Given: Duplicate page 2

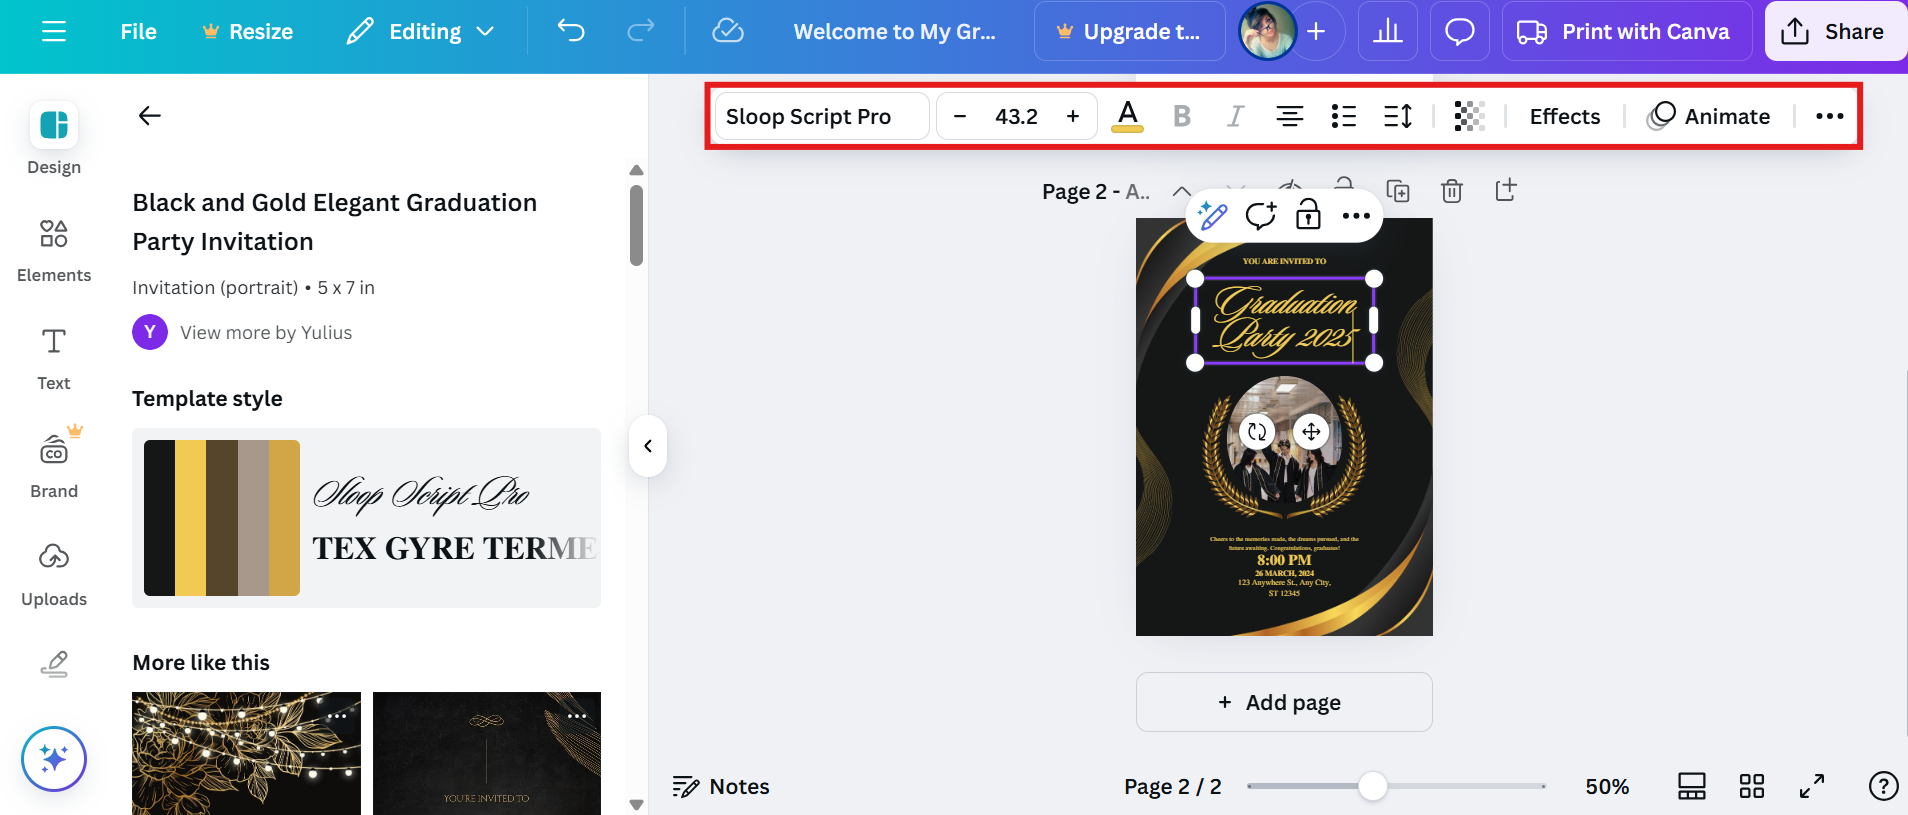Looking at the screenshot, I should point(1398,190).
